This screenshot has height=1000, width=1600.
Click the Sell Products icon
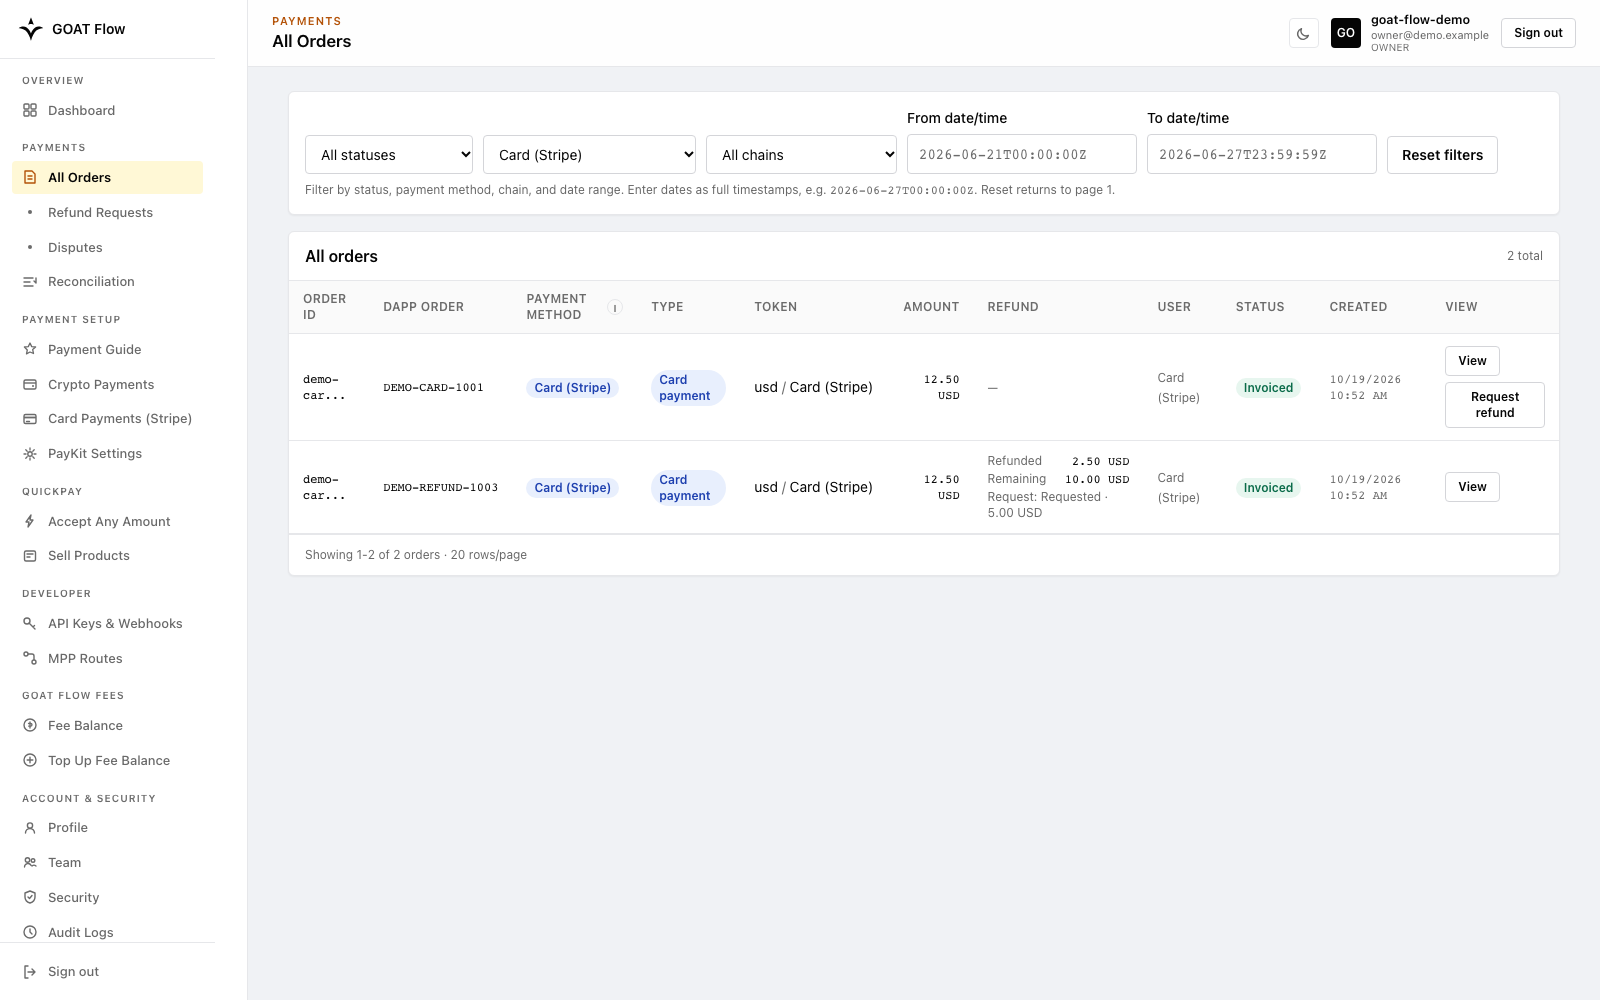[30, 556]
